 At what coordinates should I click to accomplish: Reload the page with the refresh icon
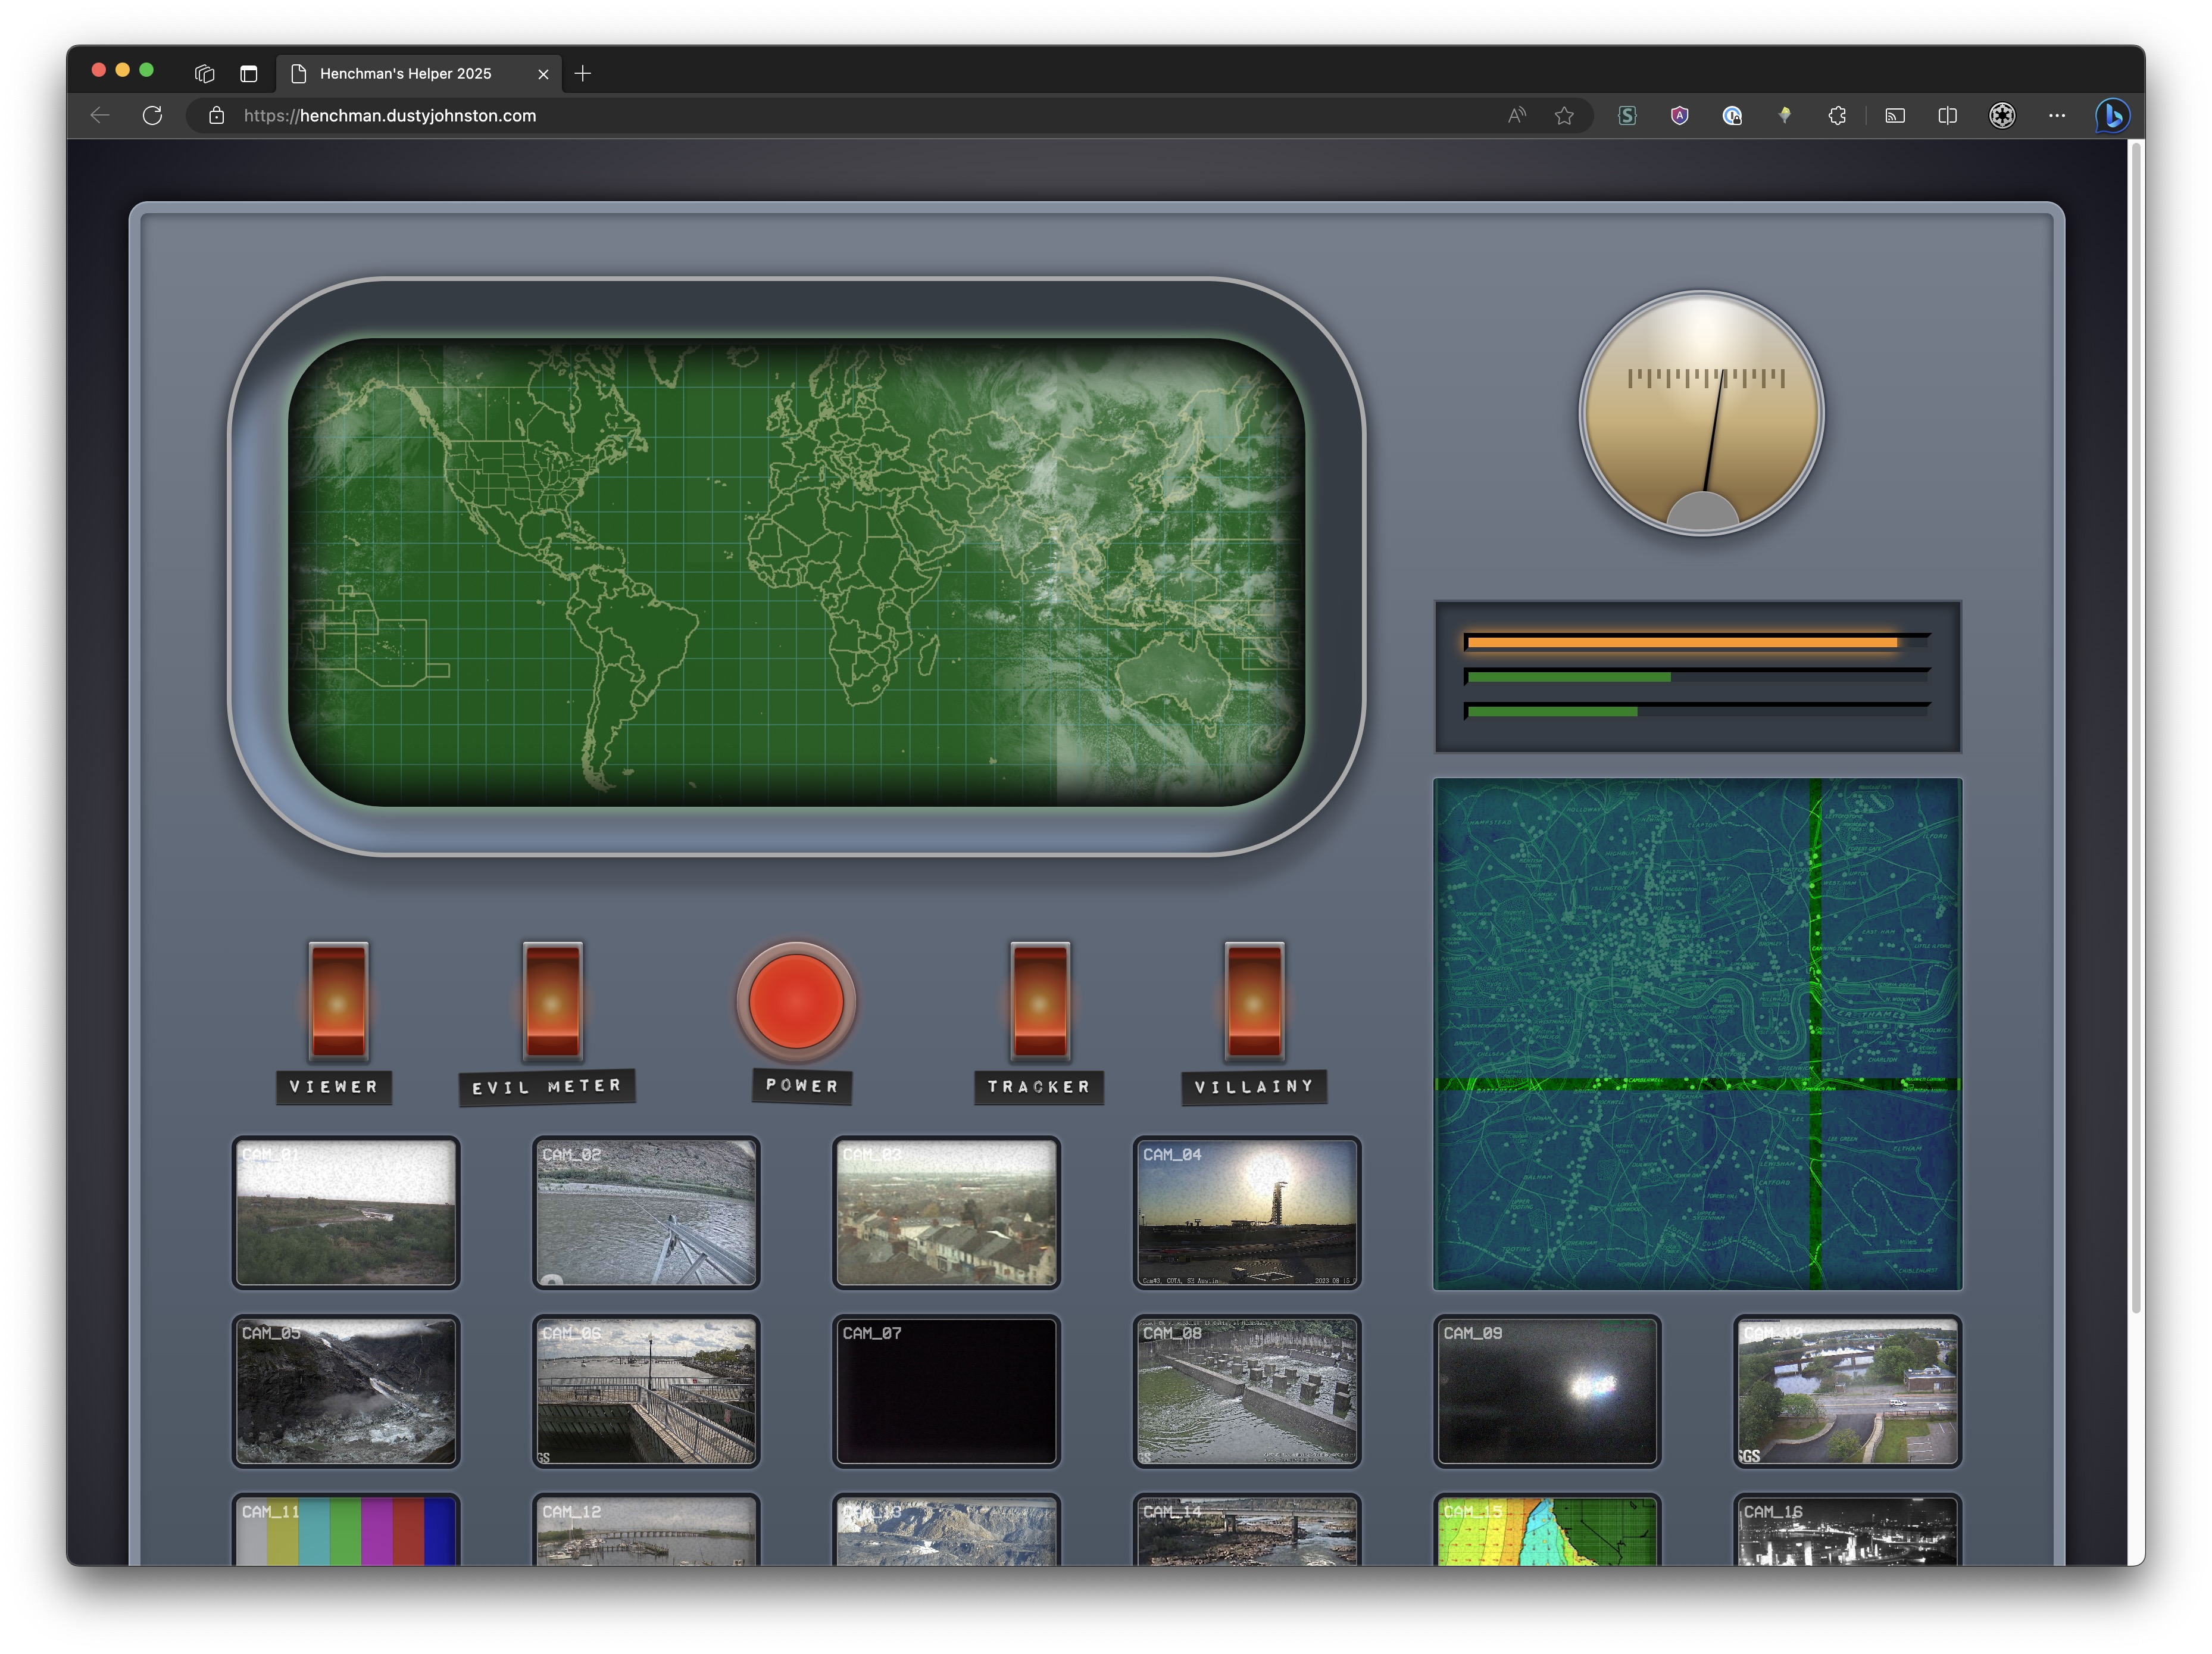tap(152, 116)
